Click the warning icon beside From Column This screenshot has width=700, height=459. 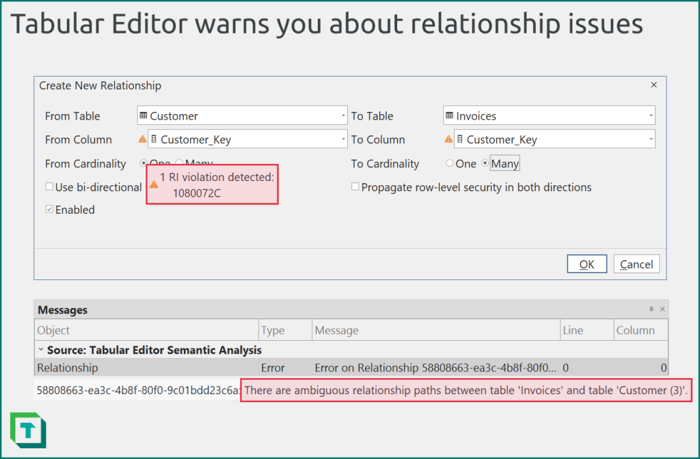[x=142, y=139]
